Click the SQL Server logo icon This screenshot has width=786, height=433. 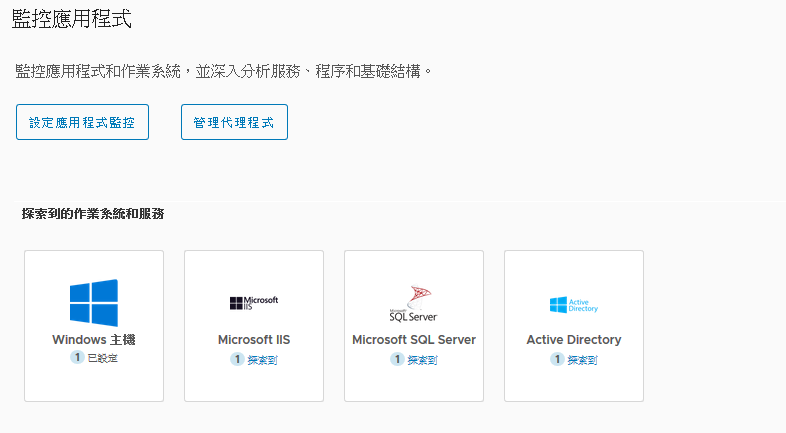[414, 304]
